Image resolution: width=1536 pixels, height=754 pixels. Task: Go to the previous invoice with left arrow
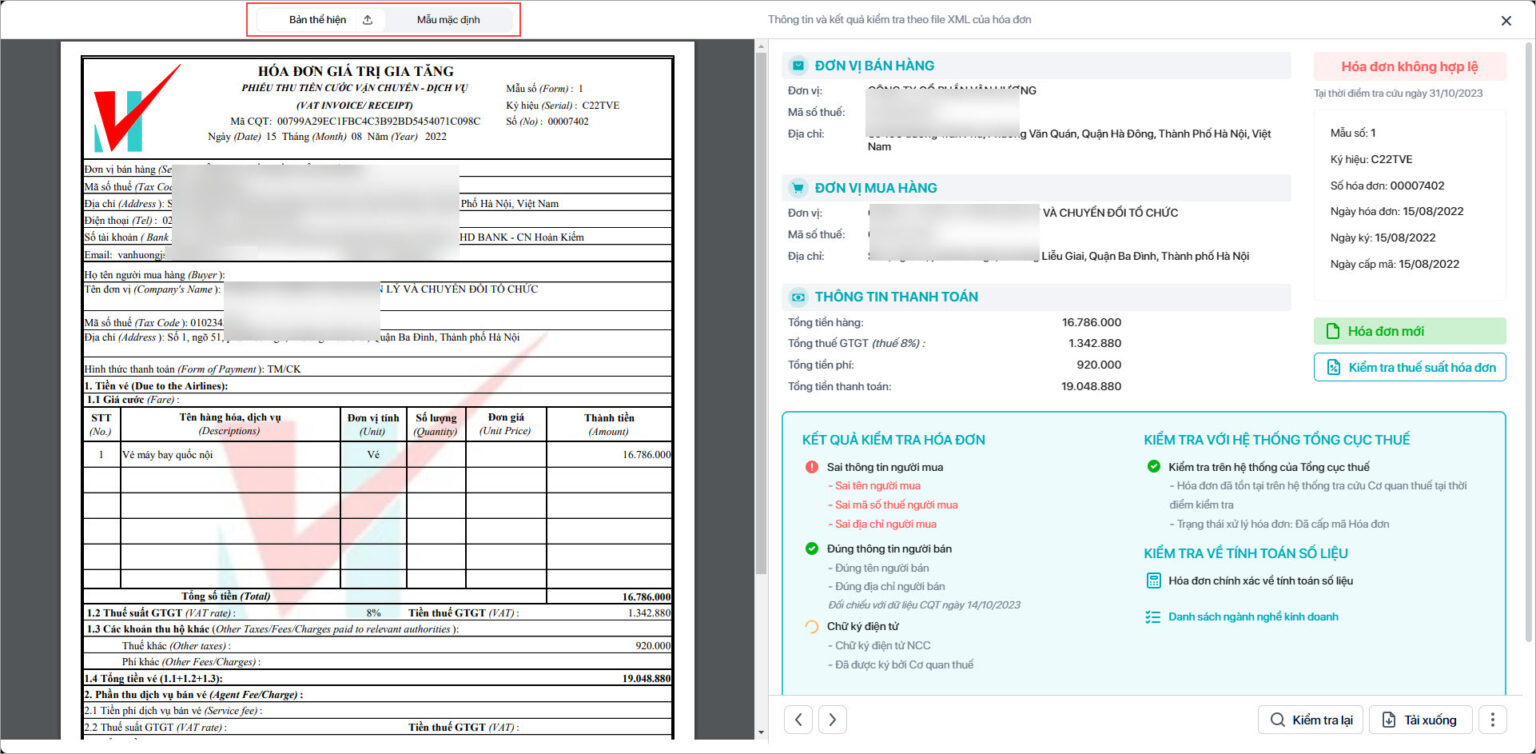(798, 719)
